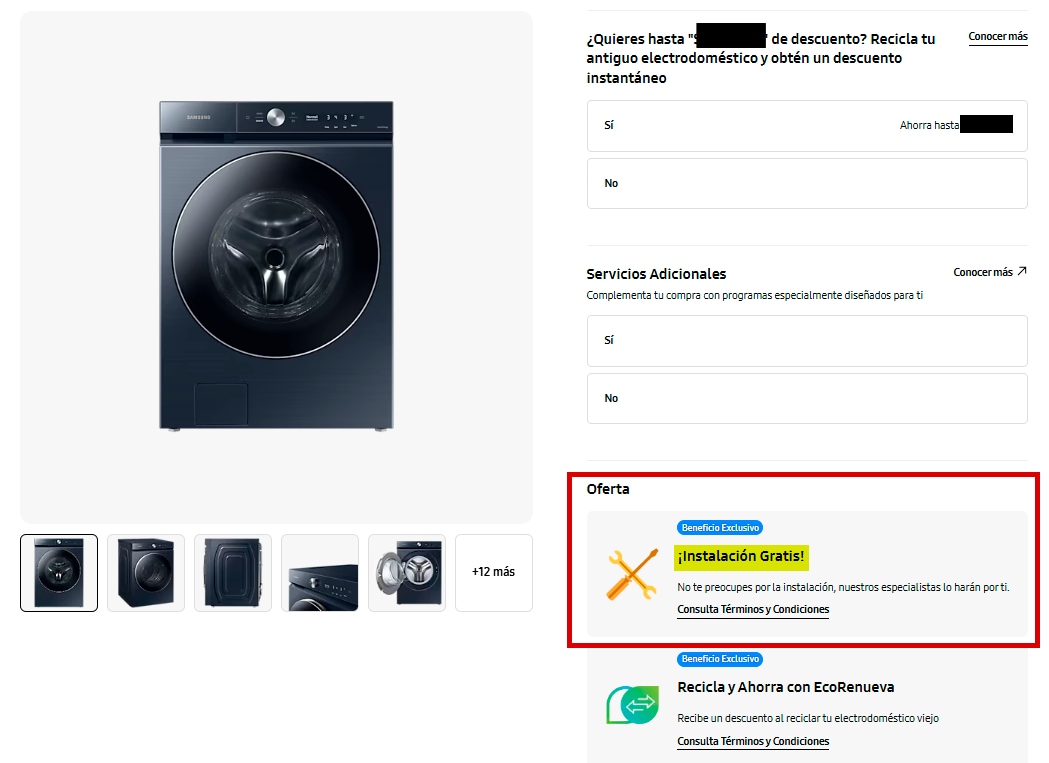Choose Sí for the recycling discount option
Screen dimensions: 1049x763
[807, 126]
